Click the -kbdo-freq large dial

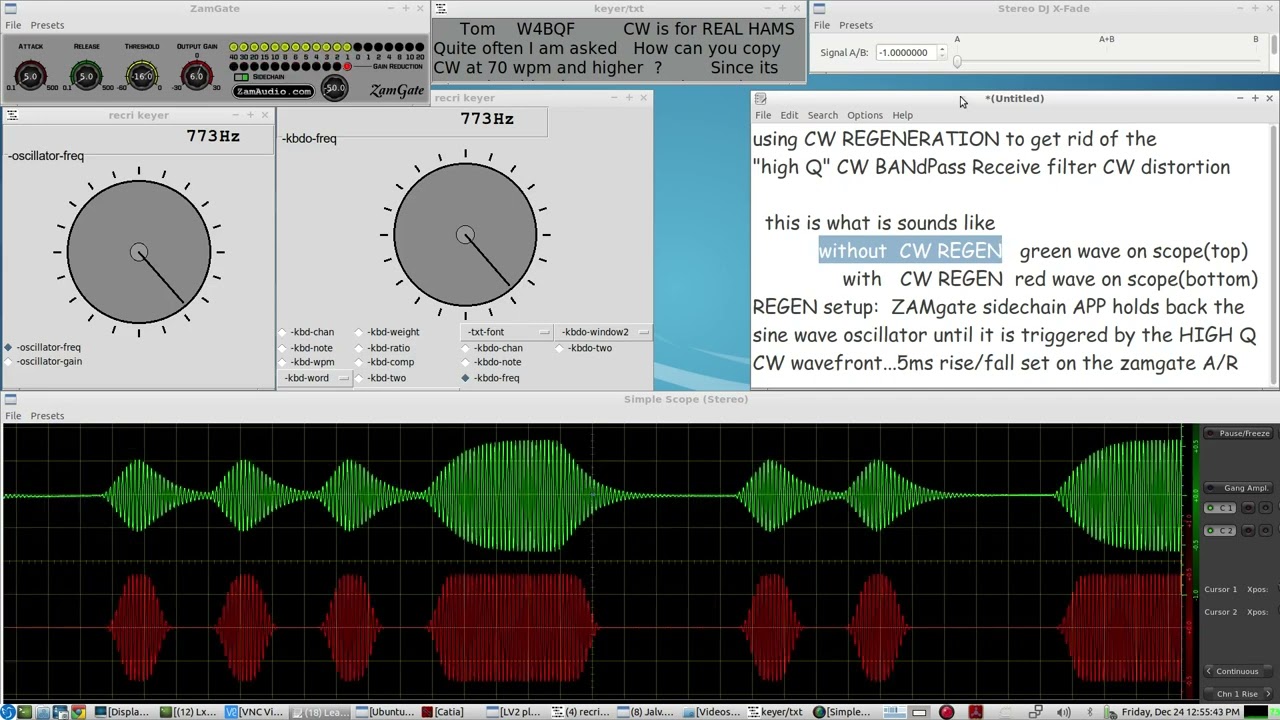pyautogui.click(x=465, y=235)
